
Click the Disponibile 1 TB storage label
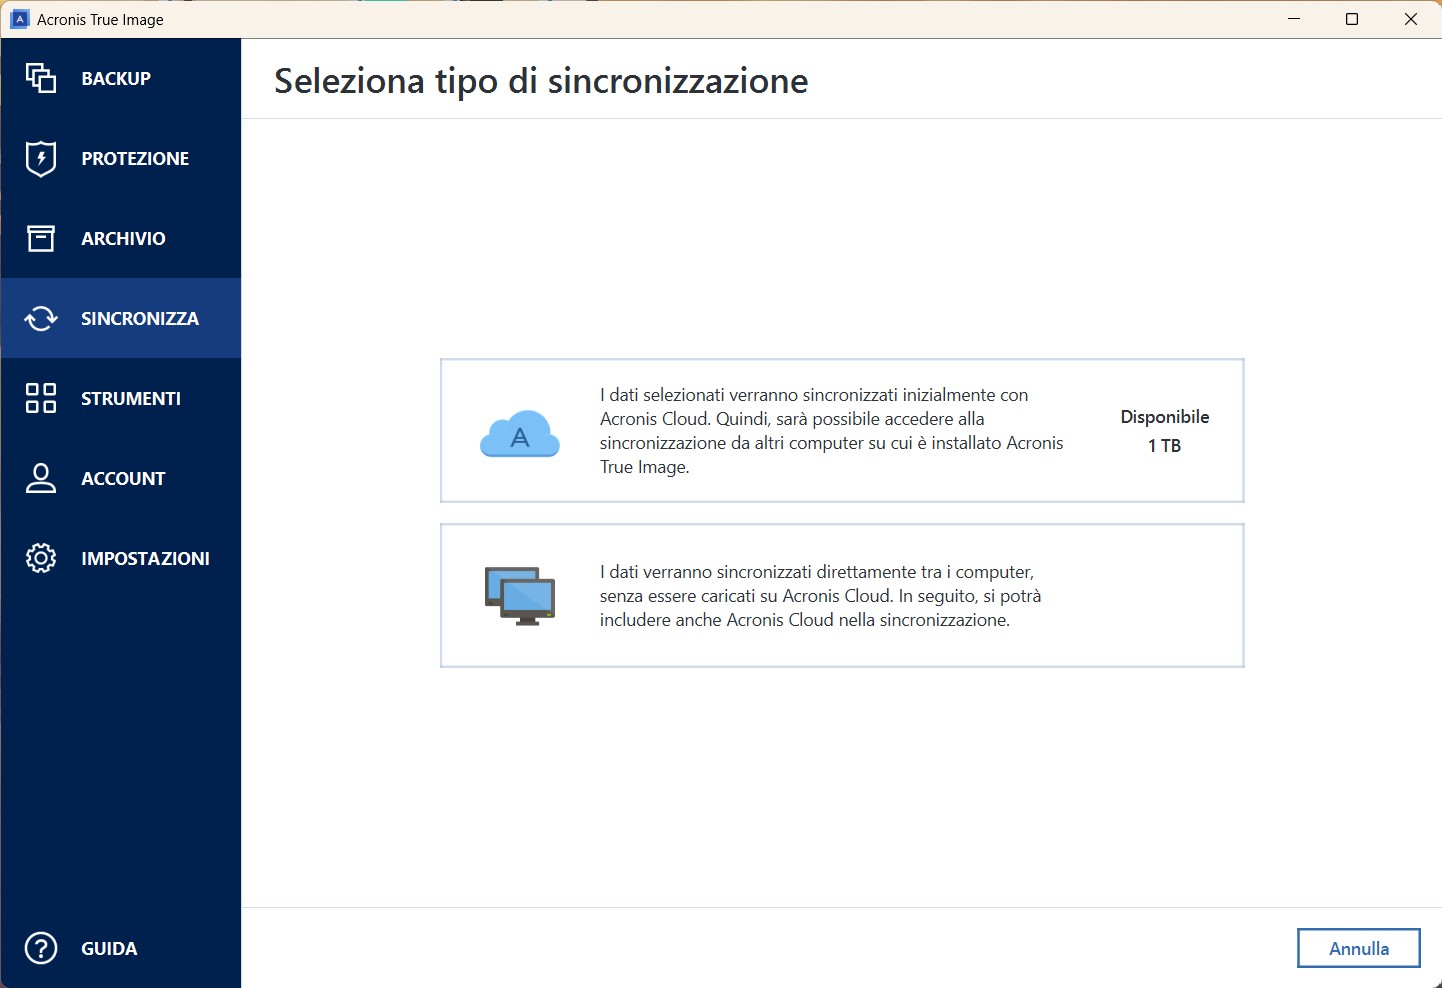click(1164, 431)
